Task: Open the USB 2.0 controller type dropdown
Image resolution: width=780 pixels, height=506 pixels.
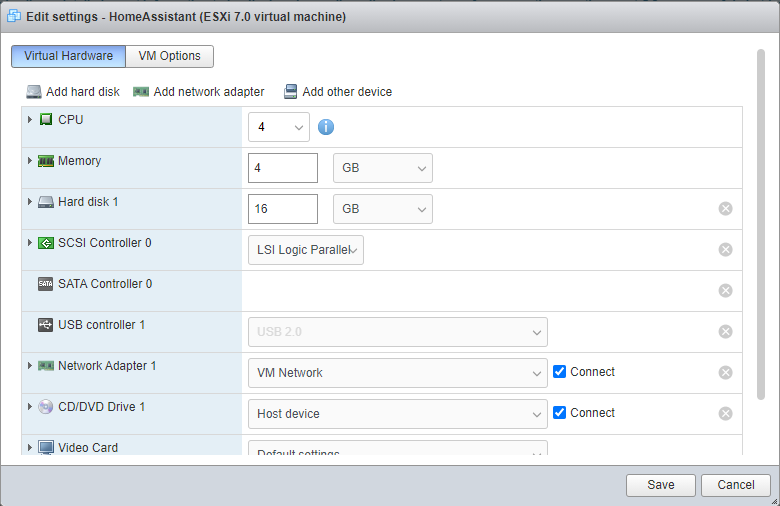Action: click(x=398, y=332)
